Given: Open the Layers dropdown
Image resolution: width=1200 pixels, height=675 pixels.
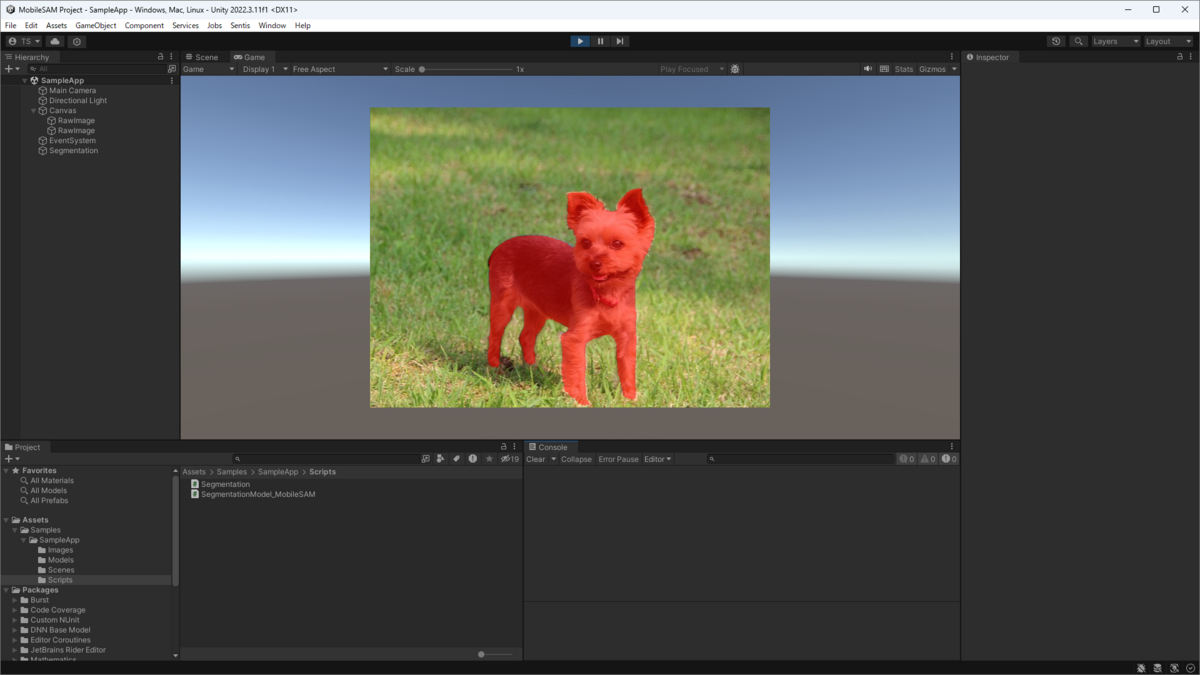Looking at the screenshot, I should pos(1115,41).
